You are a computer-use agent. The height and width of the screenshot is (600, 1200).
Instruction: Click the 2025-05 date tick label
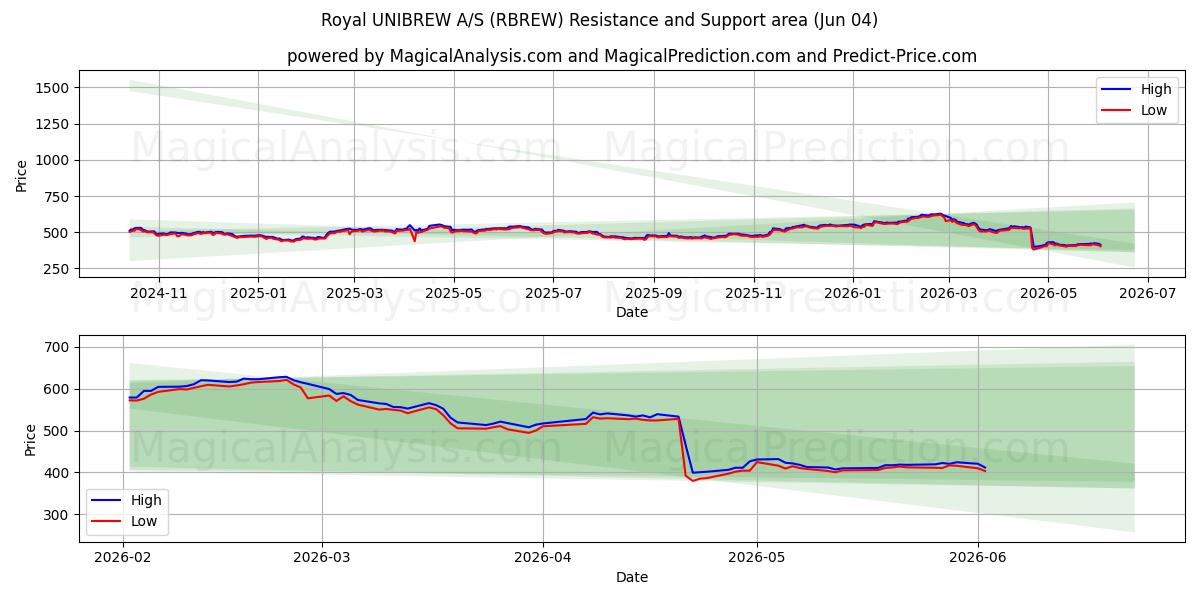(453, 294)
